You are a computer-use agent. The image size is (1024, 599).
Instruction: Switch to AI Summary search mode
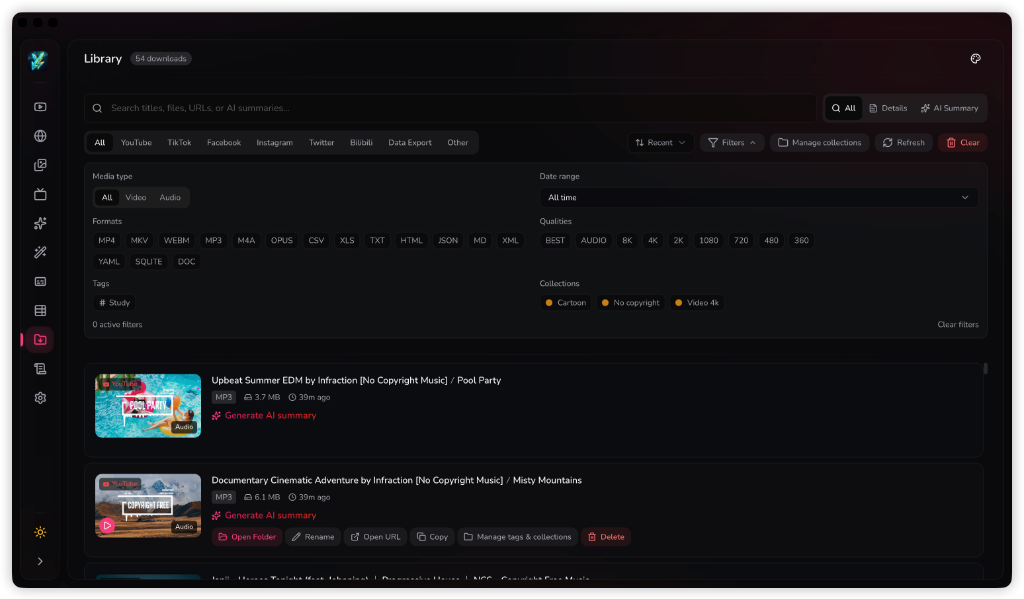[x=950, y=108]
